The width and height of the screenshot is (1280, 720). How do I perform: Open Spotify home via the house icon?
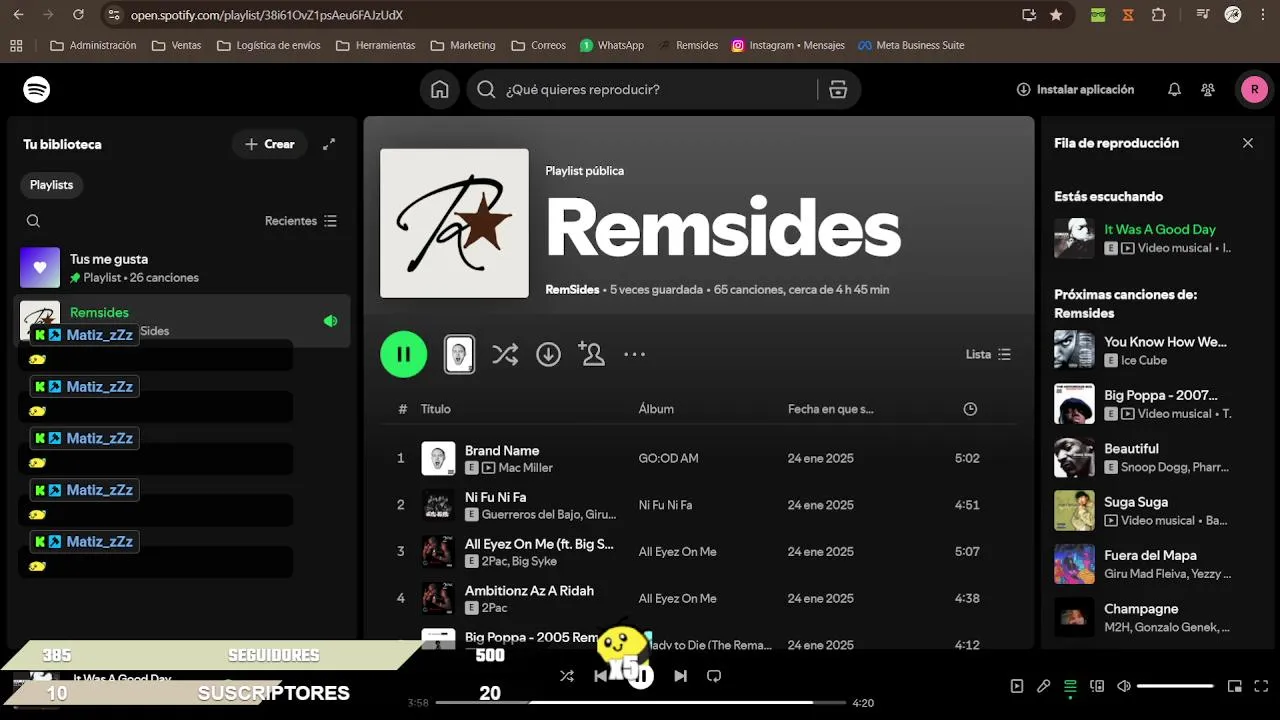(x=440, y=90)
